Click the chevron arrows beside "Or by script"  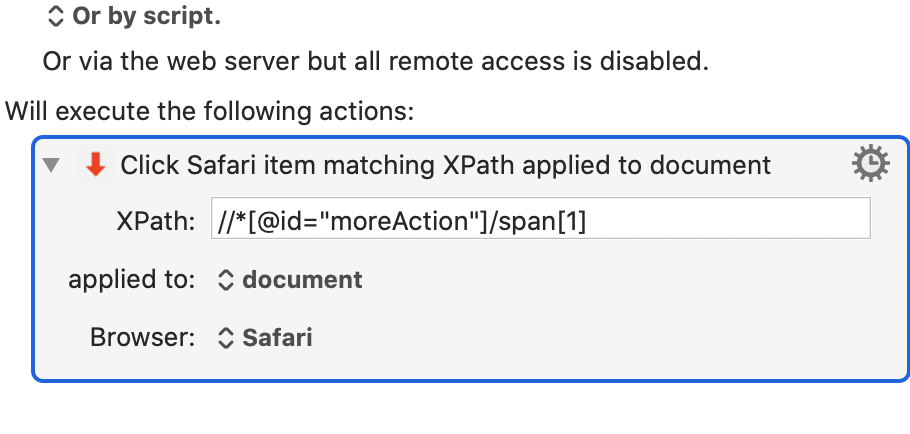55,16
